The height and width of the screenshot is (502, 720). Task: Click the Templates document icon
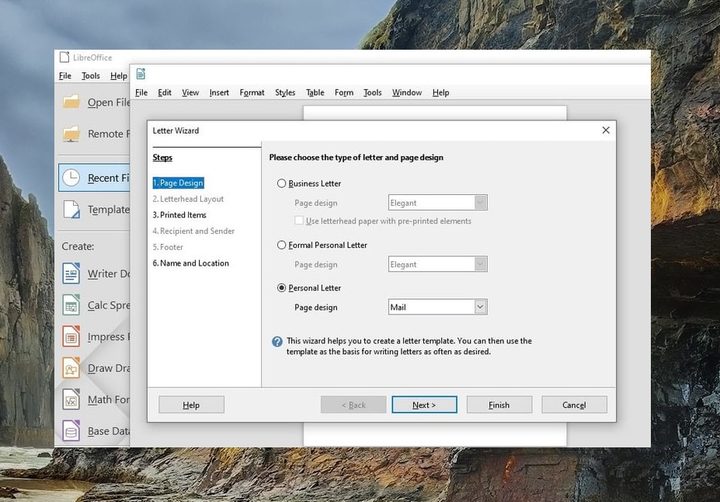click(x=71, y=209)
